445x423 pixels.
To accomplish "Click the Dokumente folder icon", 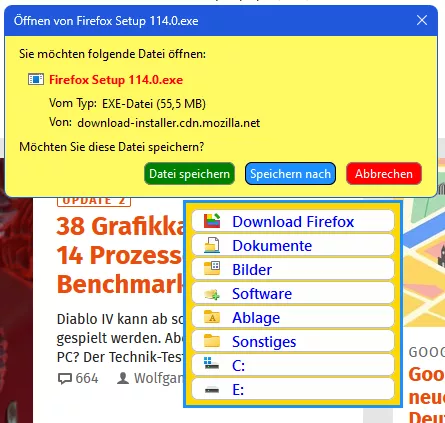I will coord(212,245).
